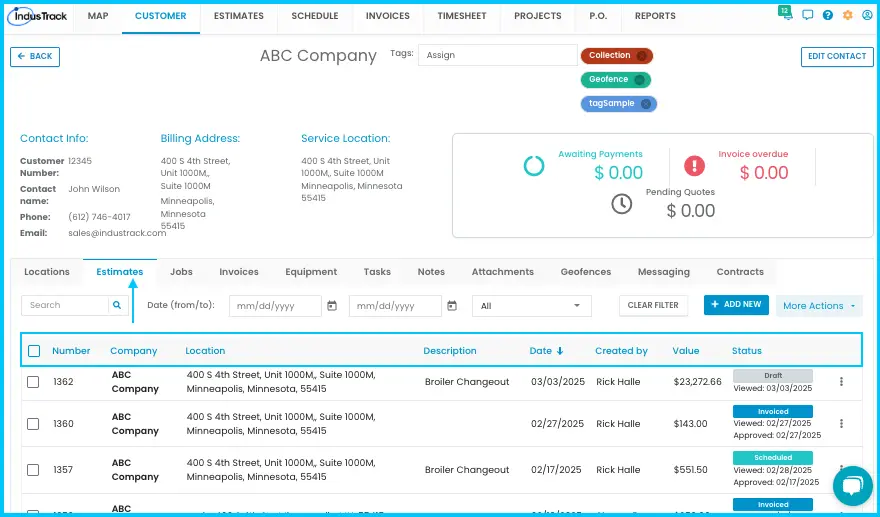Switch to the Messaging tab
880x517 pixels.
click(664, 272)
